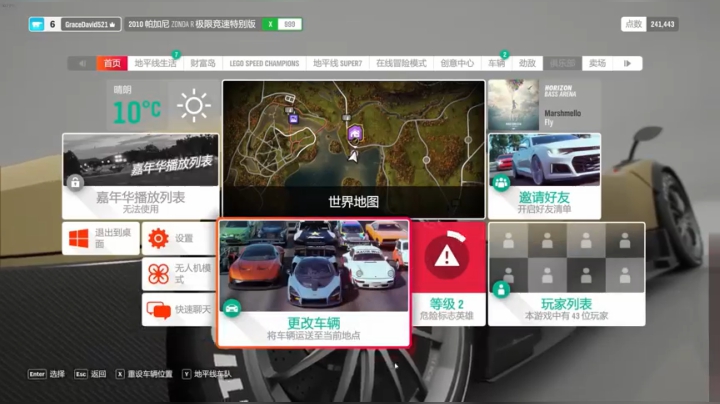Click the green player icon on 玩家列表

tap(501, 290)
